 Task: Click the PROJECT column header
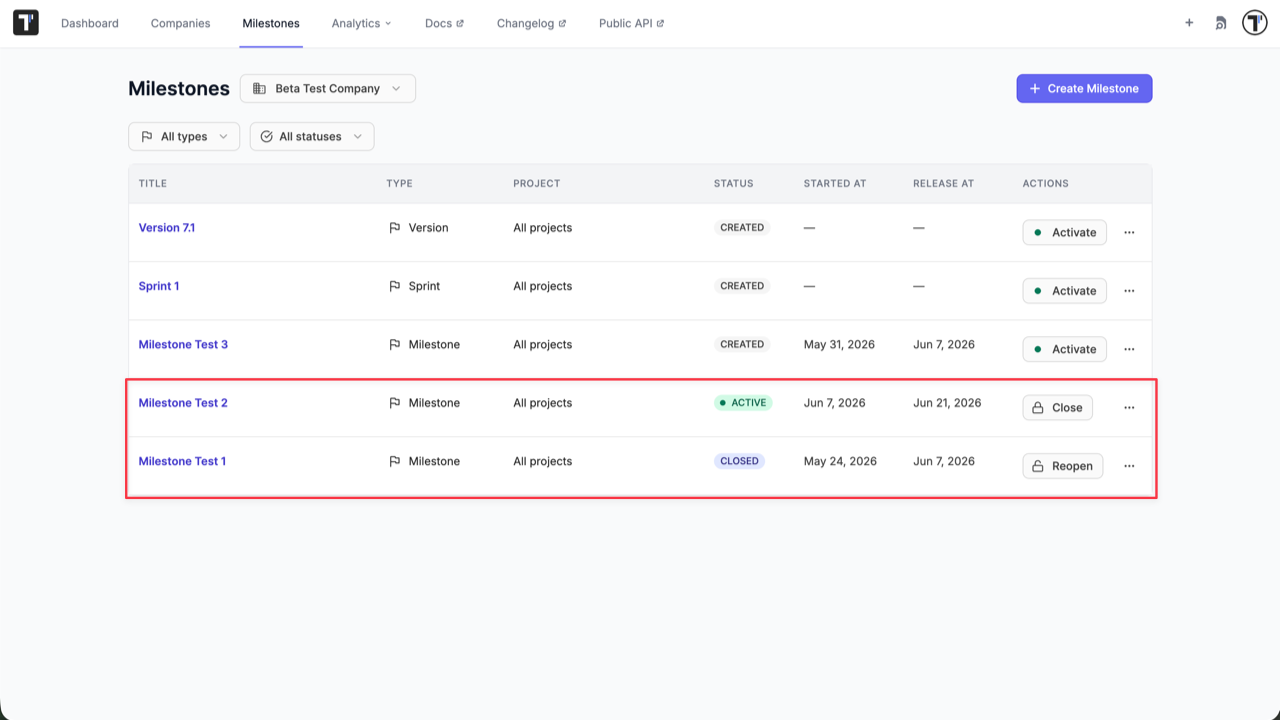537,184
